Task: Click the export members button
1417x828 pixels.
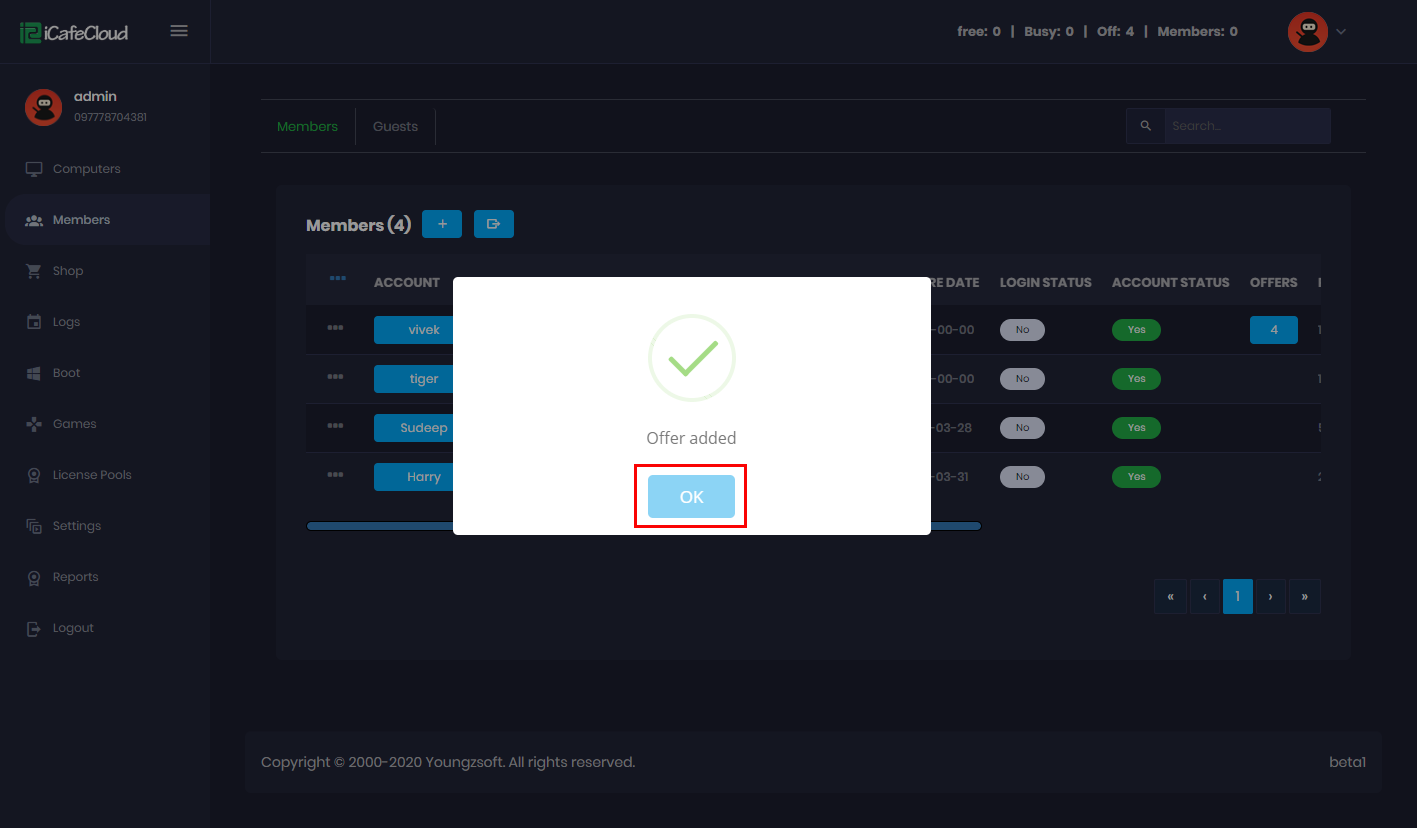Action: 493,224
